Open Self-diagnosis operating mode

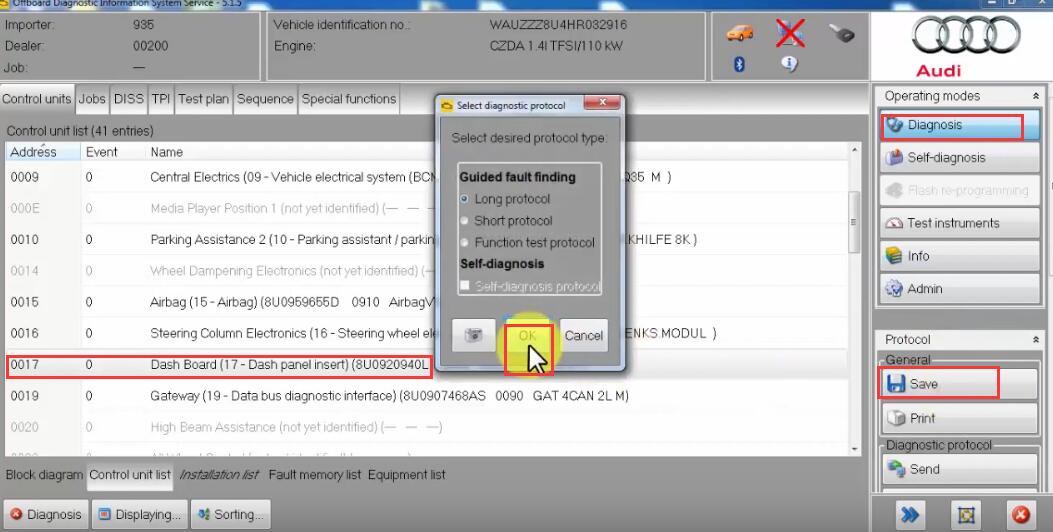click(x=960, y=158)
